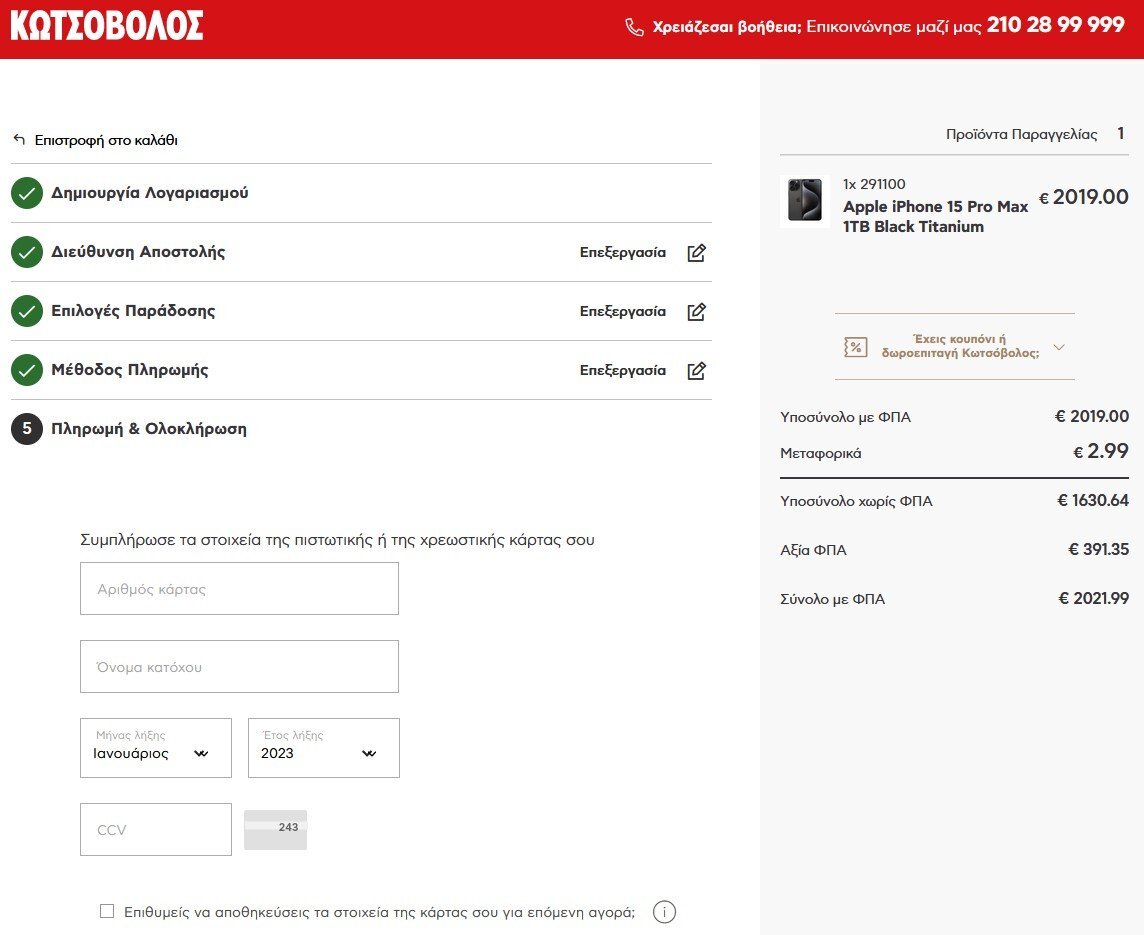
Task: Click the Χρειάζεσαι βοήθεια; text
Action: 727,28
